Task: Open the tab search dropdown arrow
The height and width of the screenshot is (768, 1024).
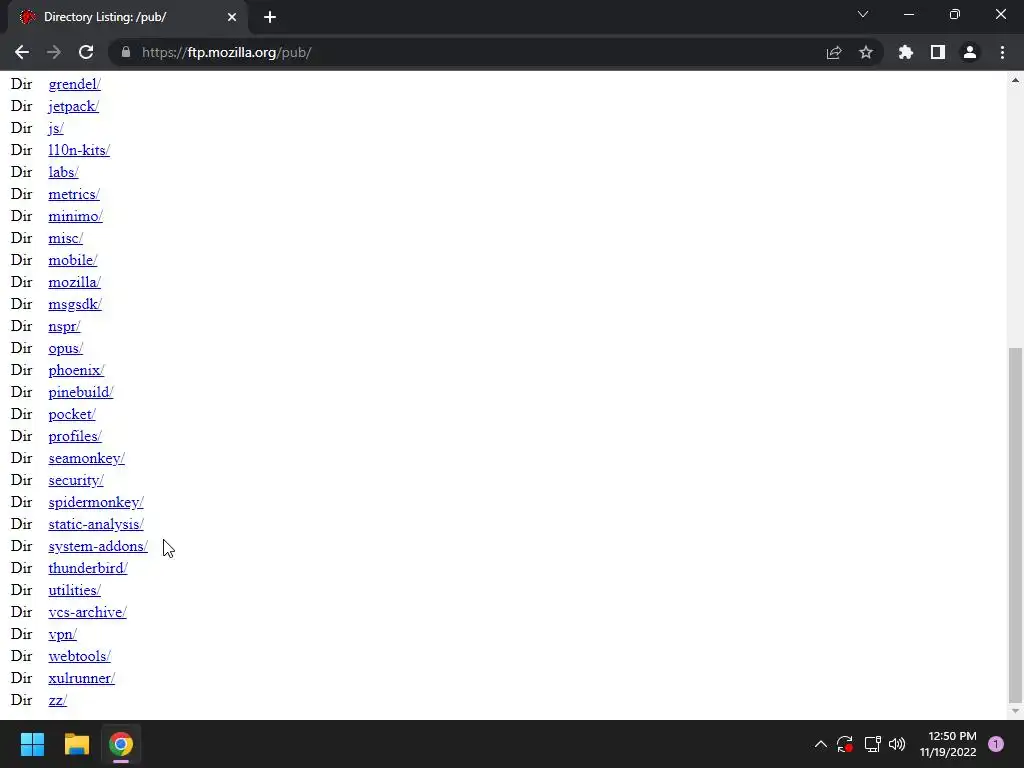Action: coord(863,14)
